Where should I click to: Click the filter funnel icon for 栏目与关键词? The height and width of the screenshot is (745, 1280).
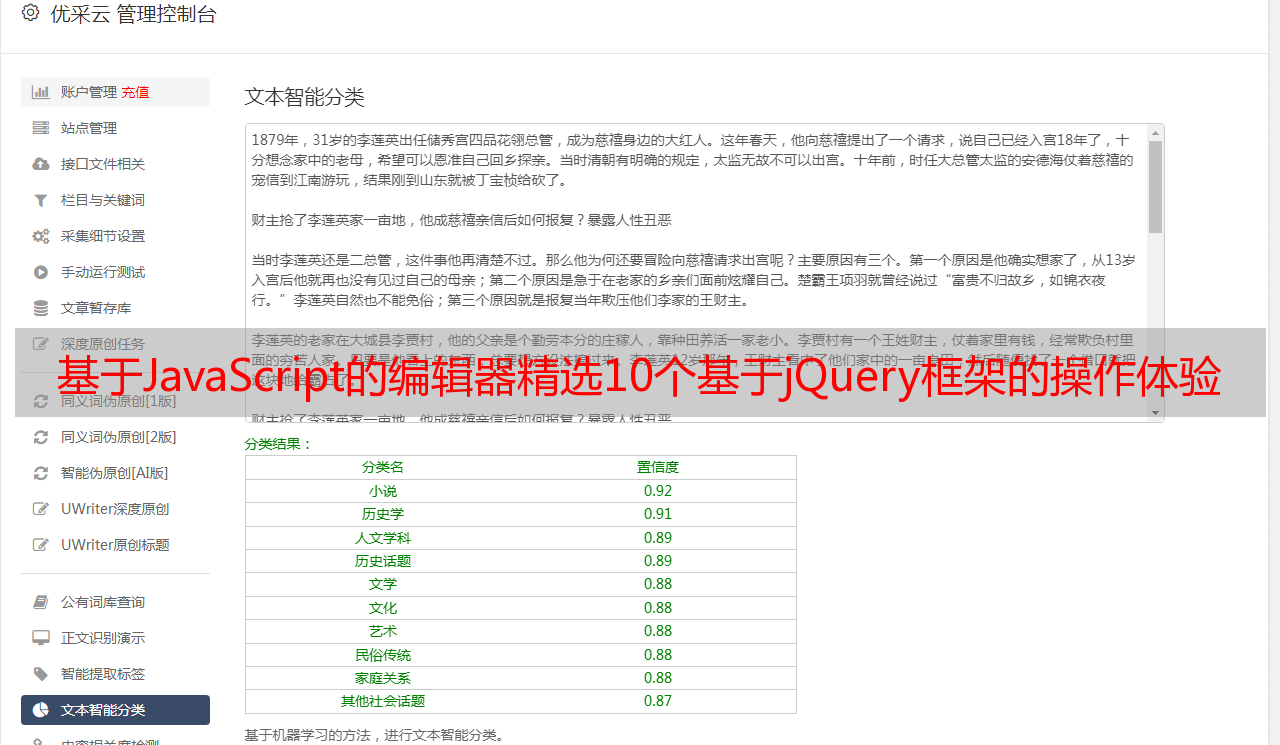tap(41, 200)
